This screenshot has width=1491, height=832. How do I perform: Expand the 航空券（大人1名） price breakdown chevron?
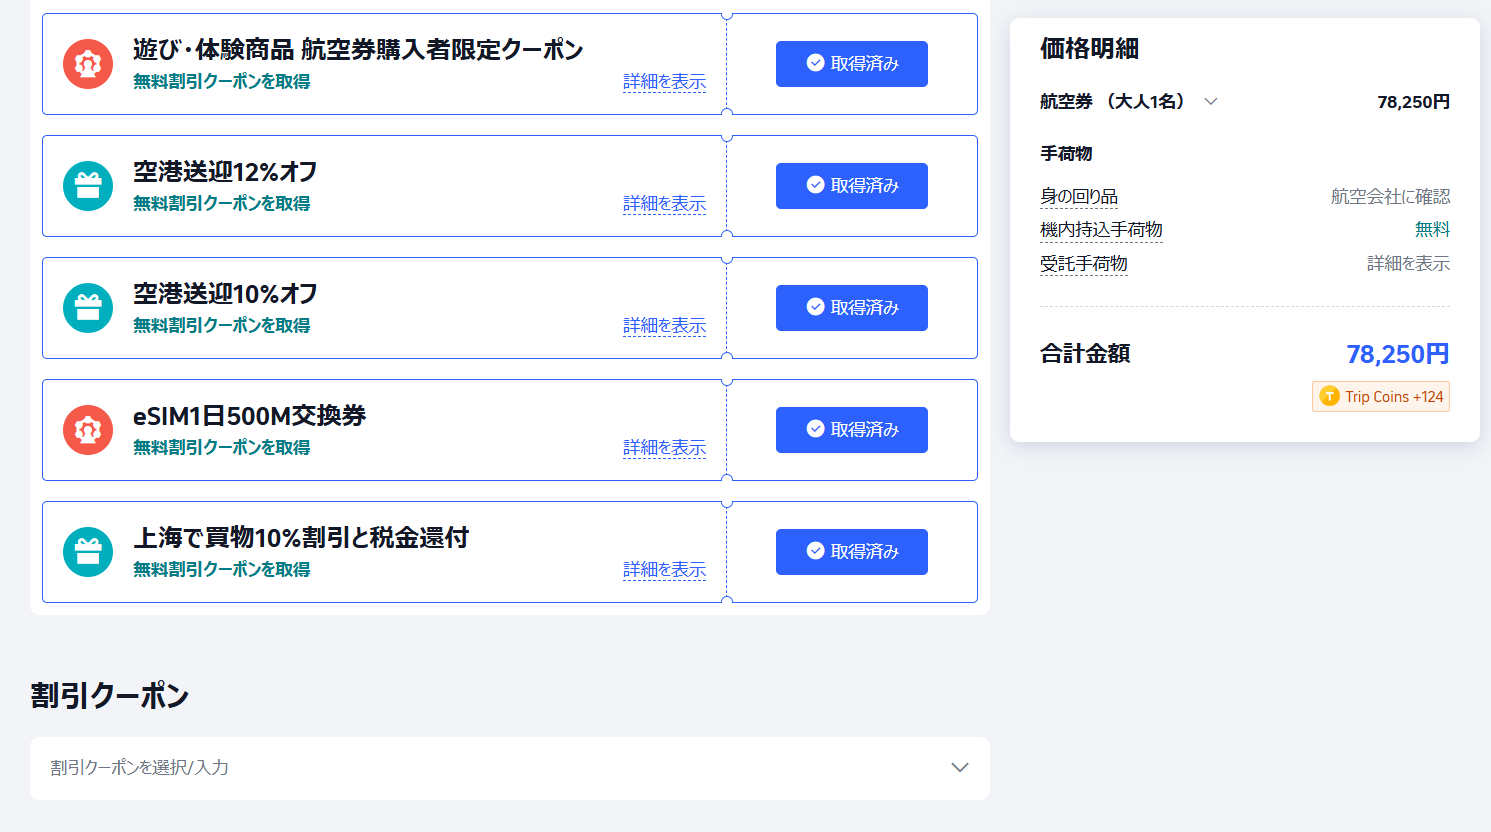tap(1211, 101)
